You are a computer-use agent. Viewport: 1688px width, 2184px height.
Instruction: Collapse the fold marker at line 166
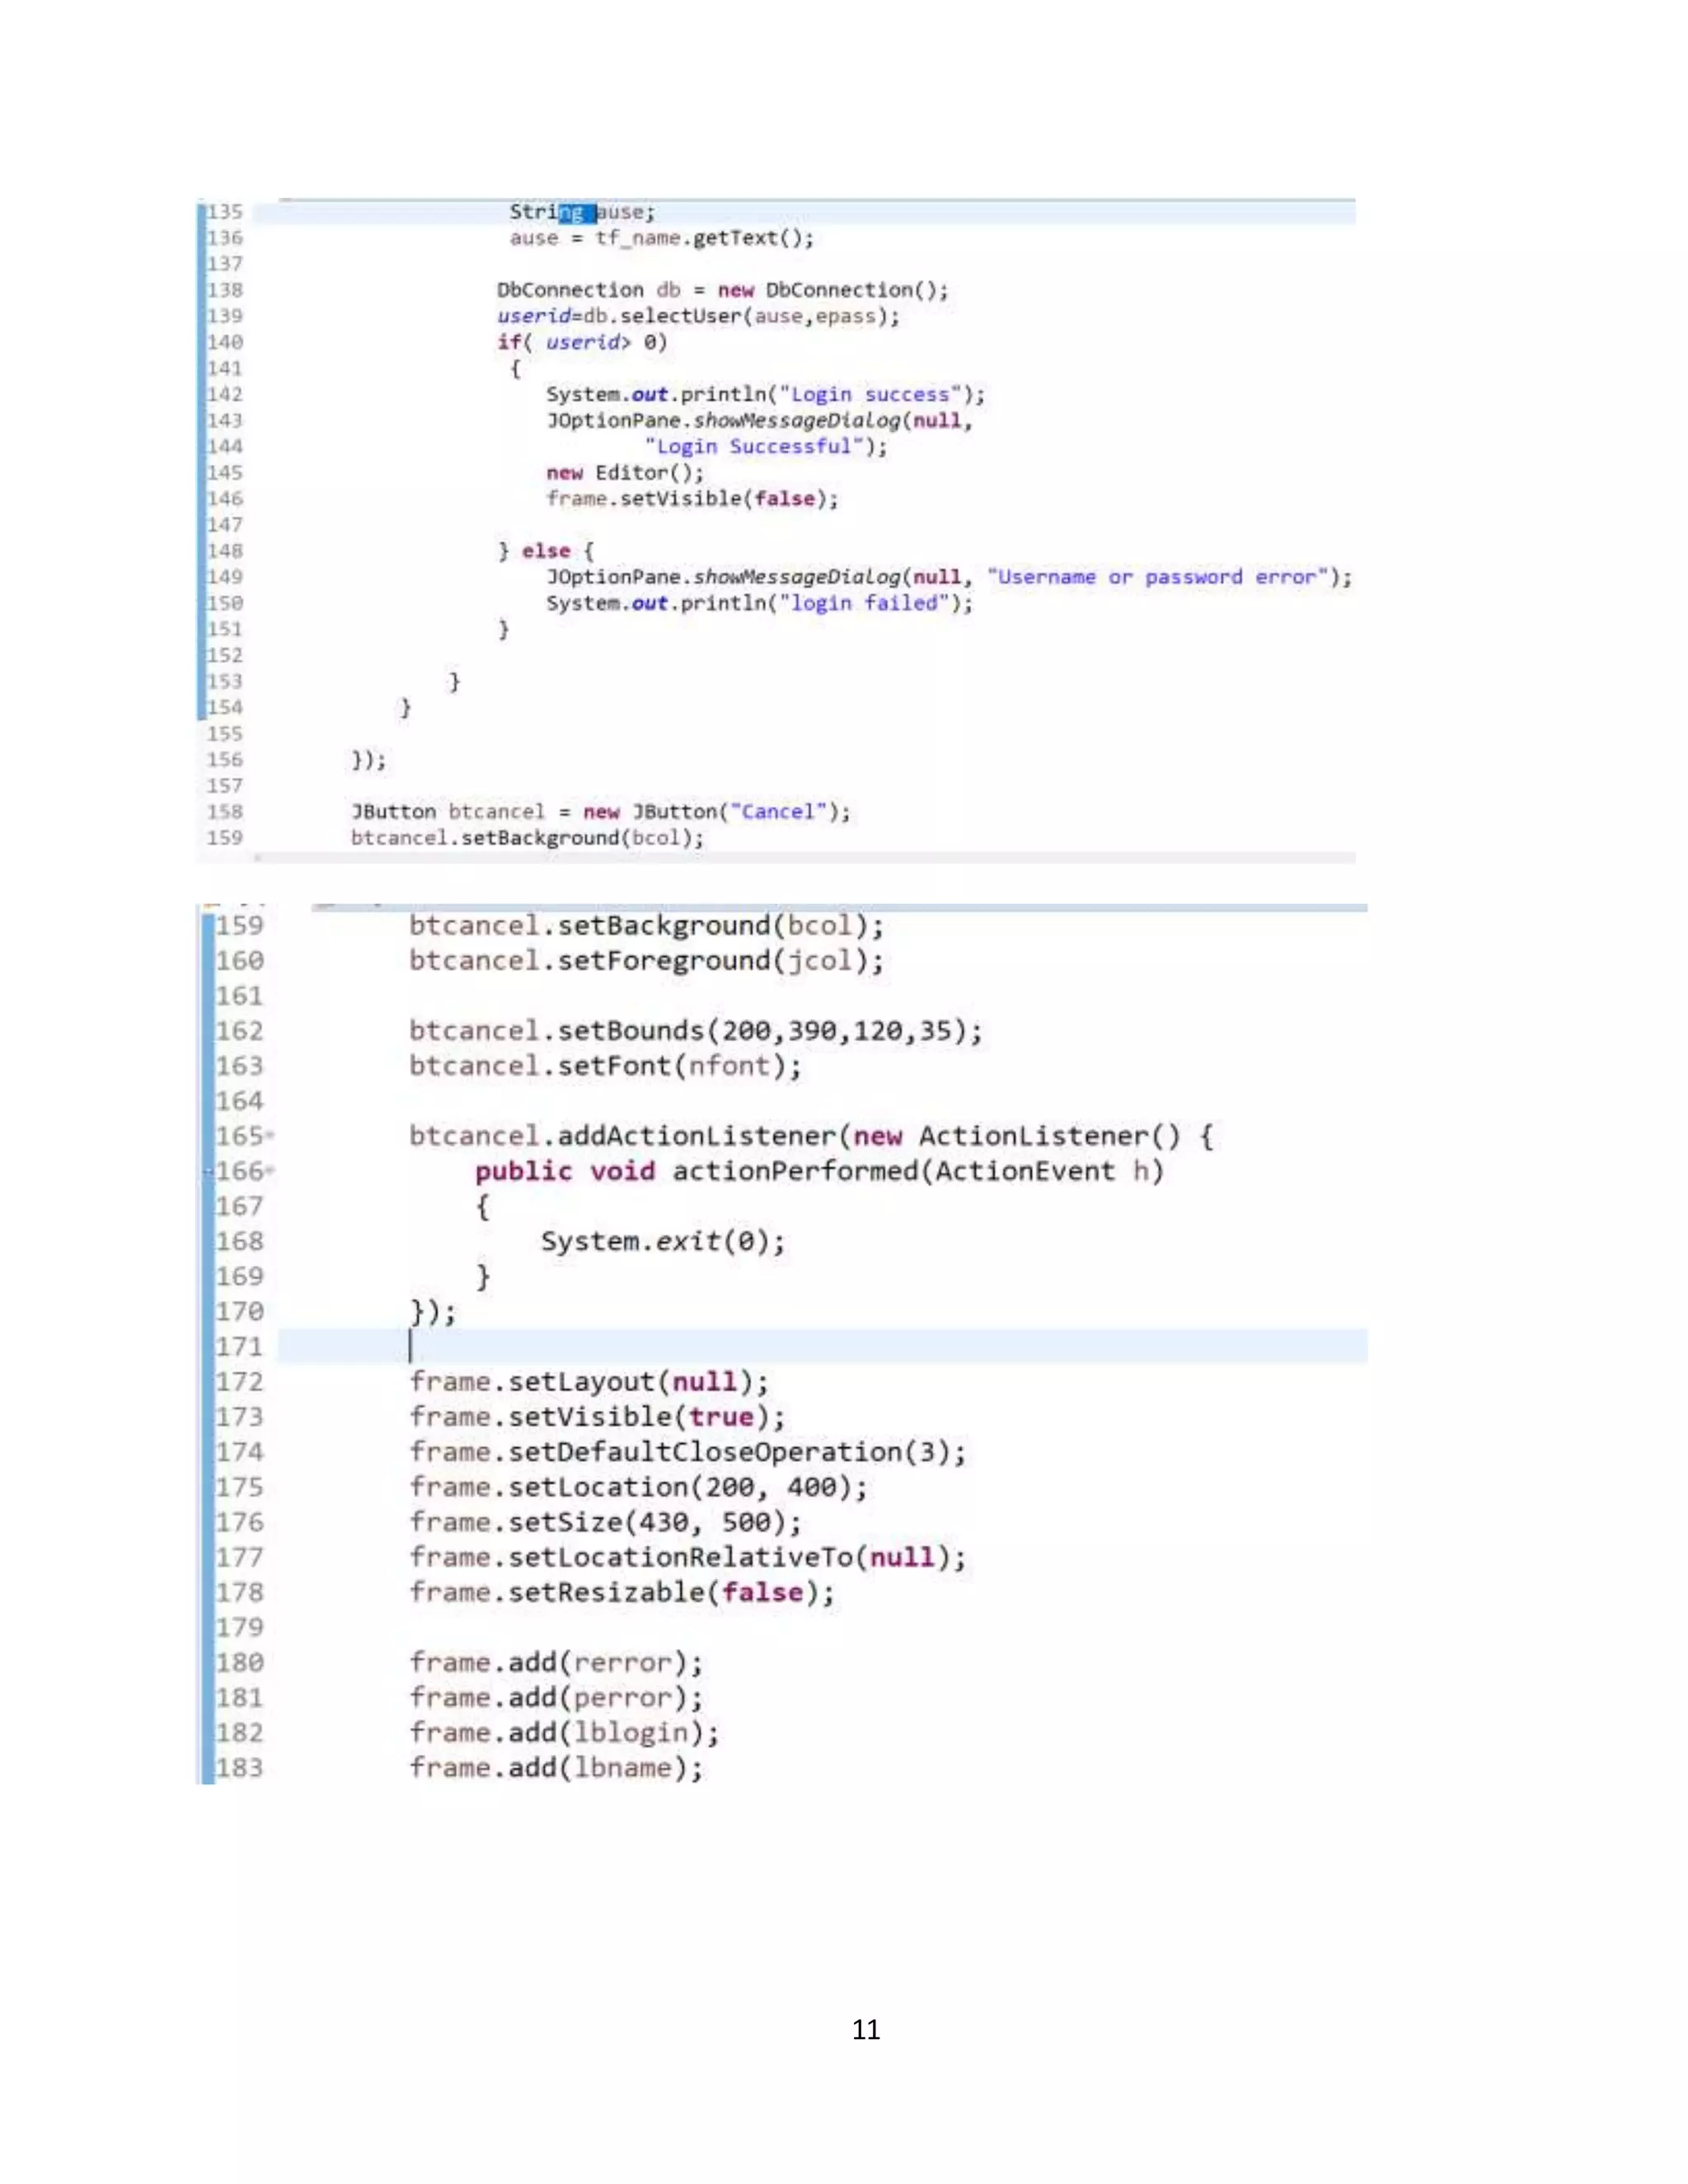(x=271, y=1172)
